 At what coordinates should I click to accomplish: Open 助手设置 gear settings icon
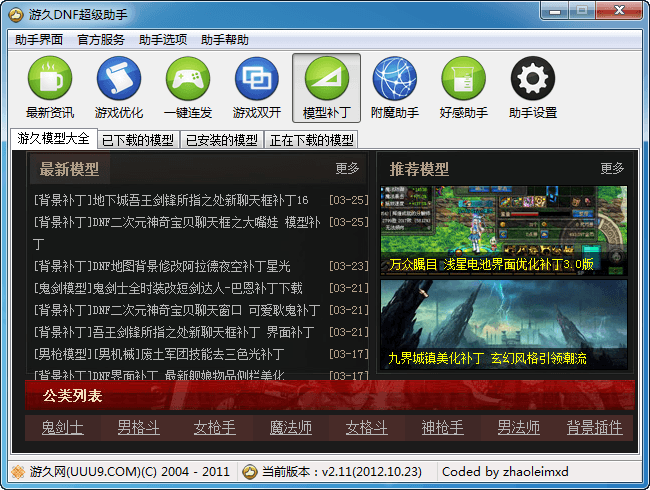click(533, 80)
